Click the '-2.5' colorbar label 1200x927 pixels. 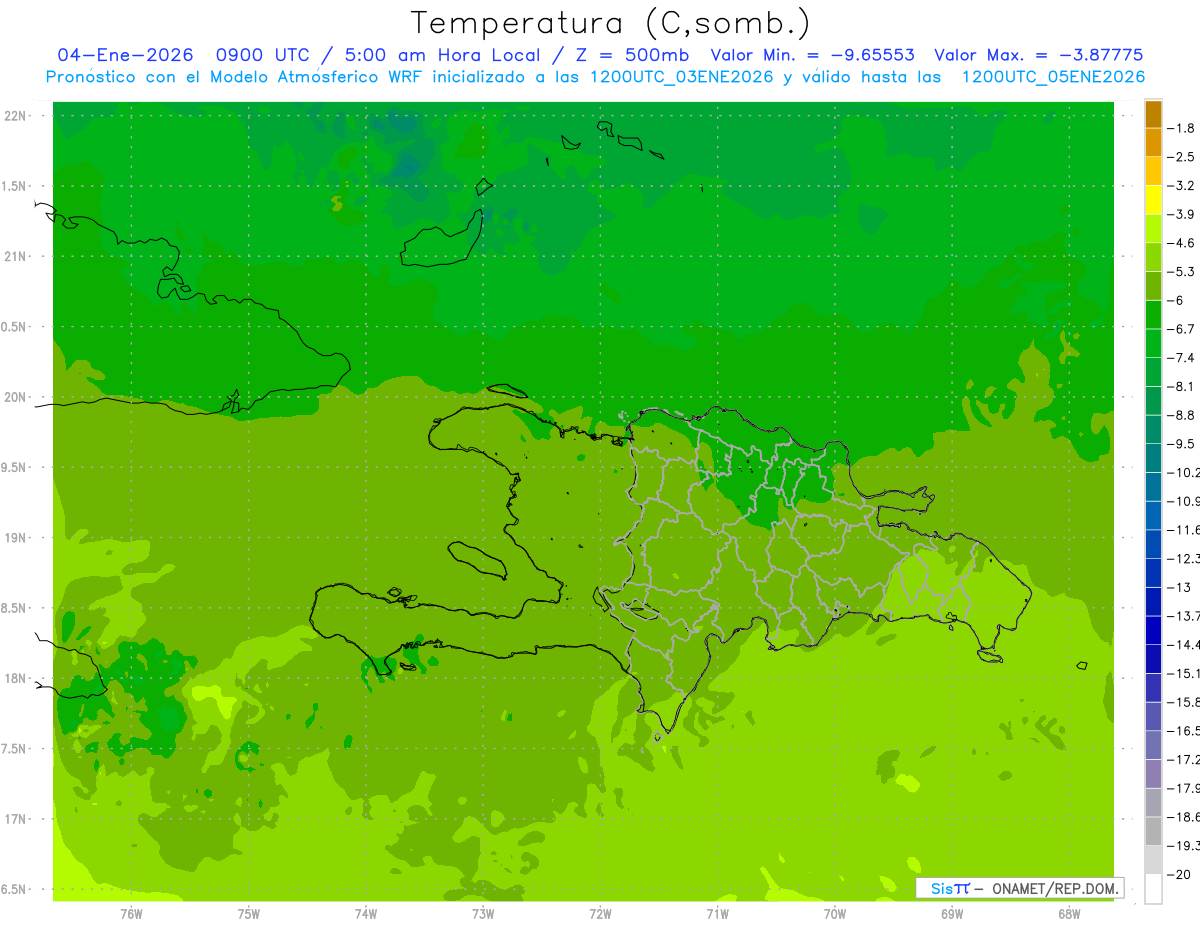[x=1181, y=157]
